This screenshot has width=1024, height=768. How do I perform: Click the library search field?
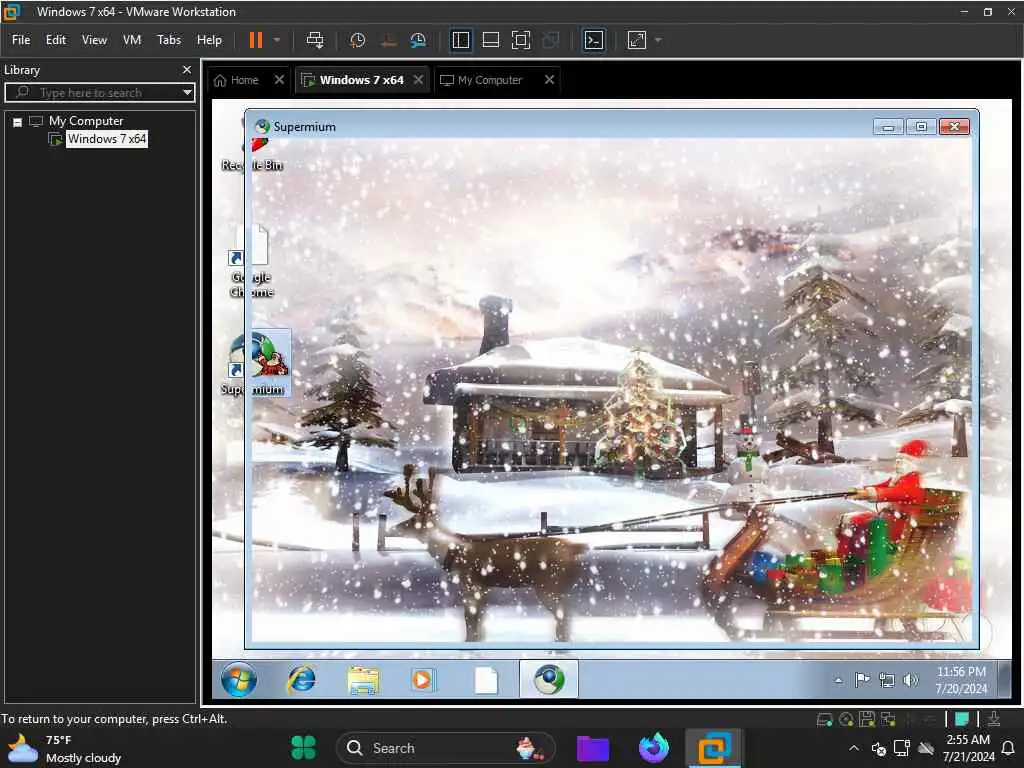pos(98,93)
